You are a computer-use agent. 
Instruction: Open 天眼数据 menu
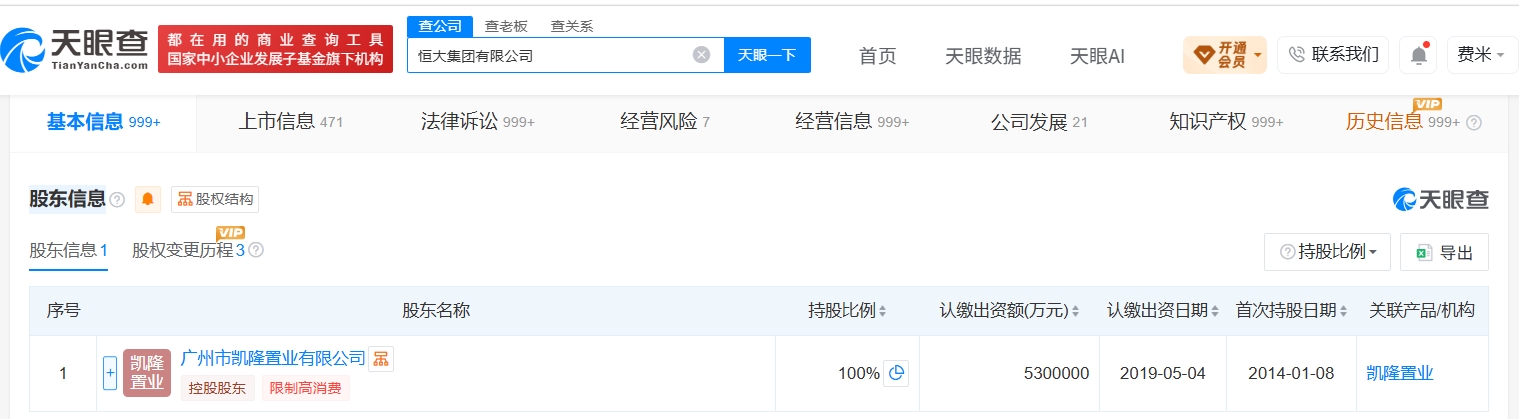click(x=983, y=56)
